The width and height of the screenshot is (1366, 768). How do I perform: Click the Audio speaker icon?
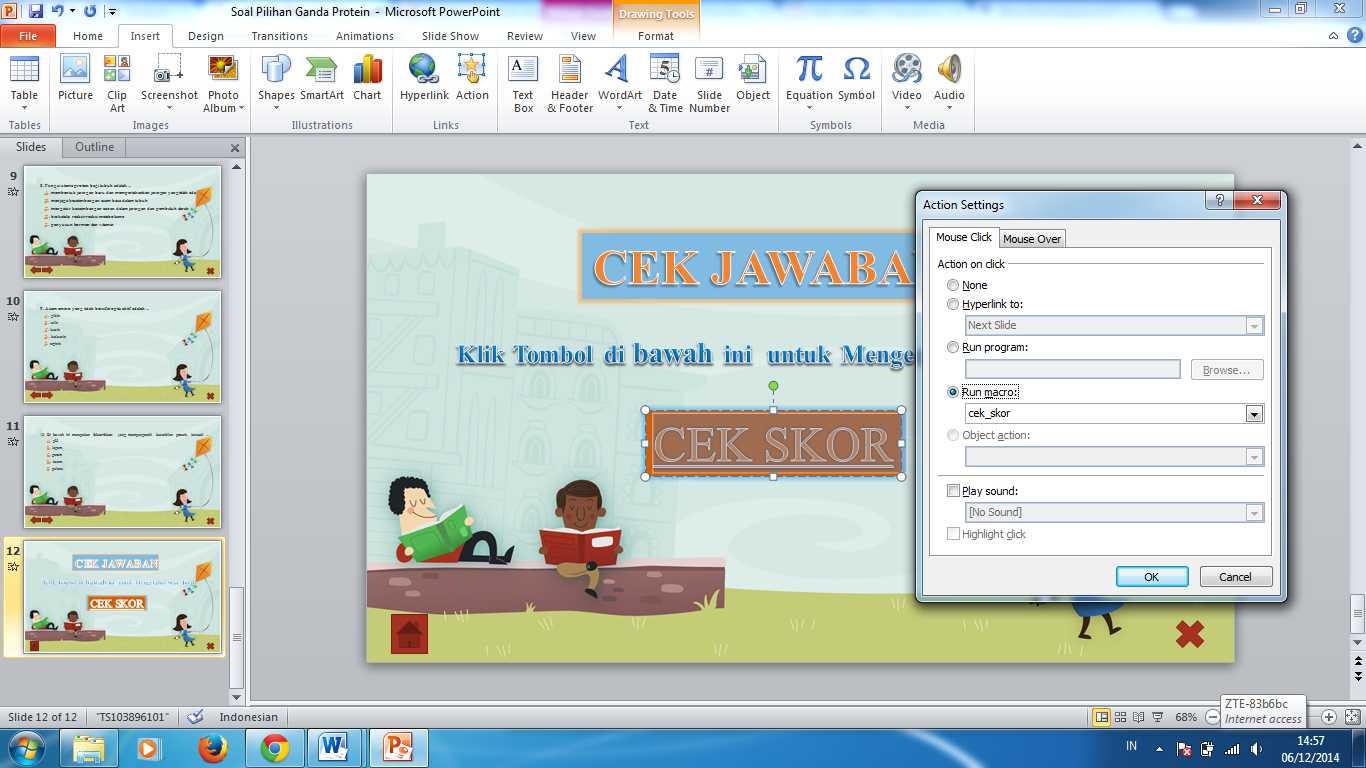click(x=949, y=70)
